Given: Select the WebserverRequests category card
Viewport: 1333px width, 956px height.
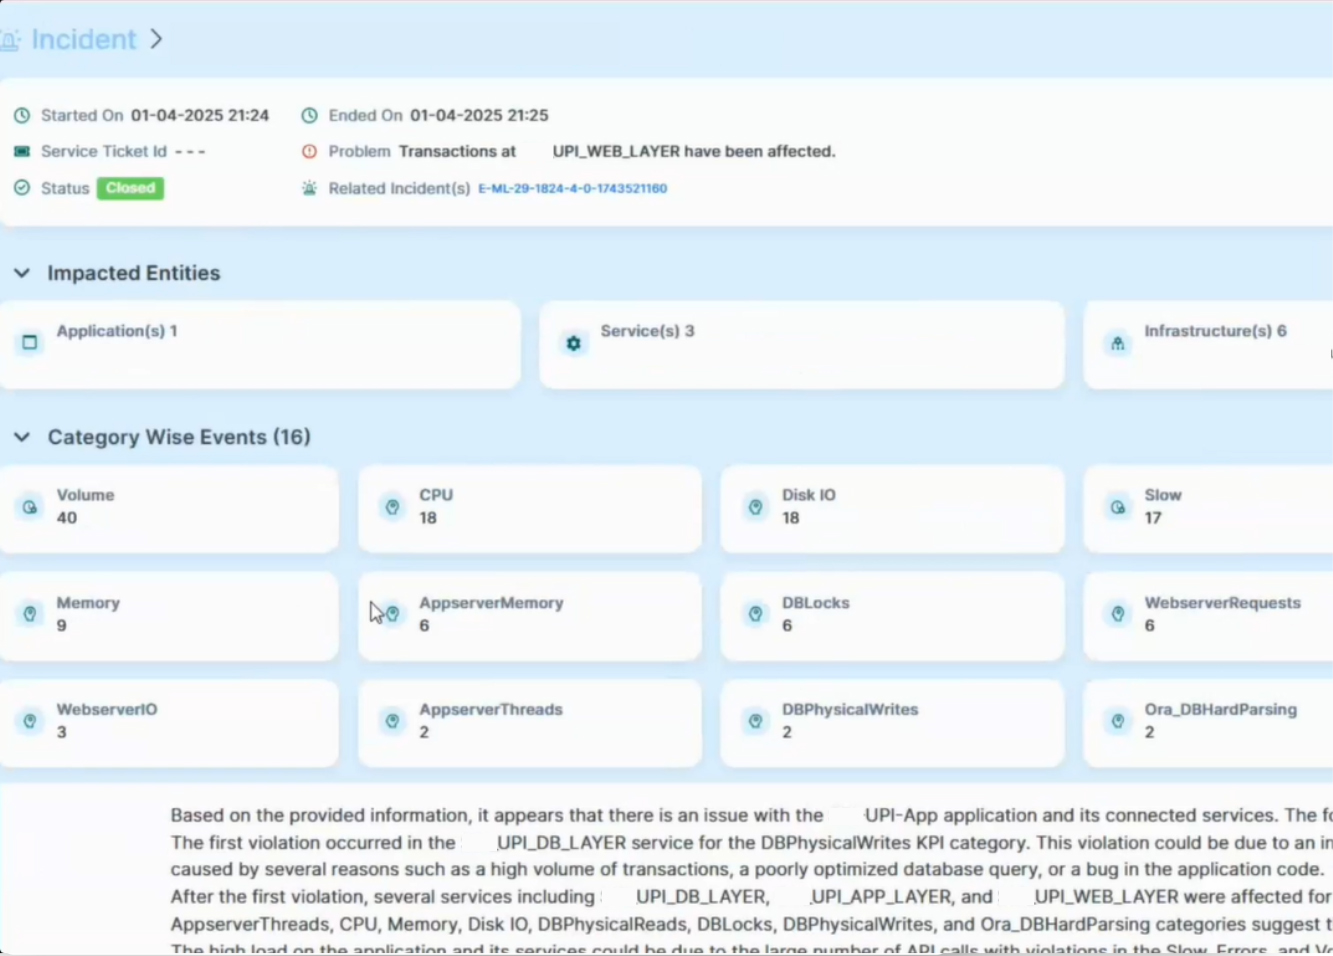Looking at the screenshot, I should tap(1207, 615).
